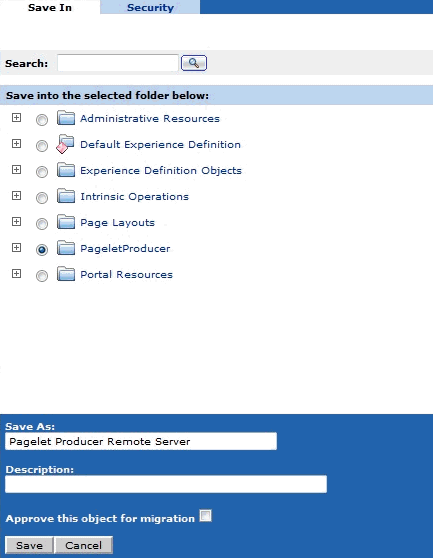Expand the Default Experience Definition node
This screenshot has height=558, width=433.
[16, 143]
